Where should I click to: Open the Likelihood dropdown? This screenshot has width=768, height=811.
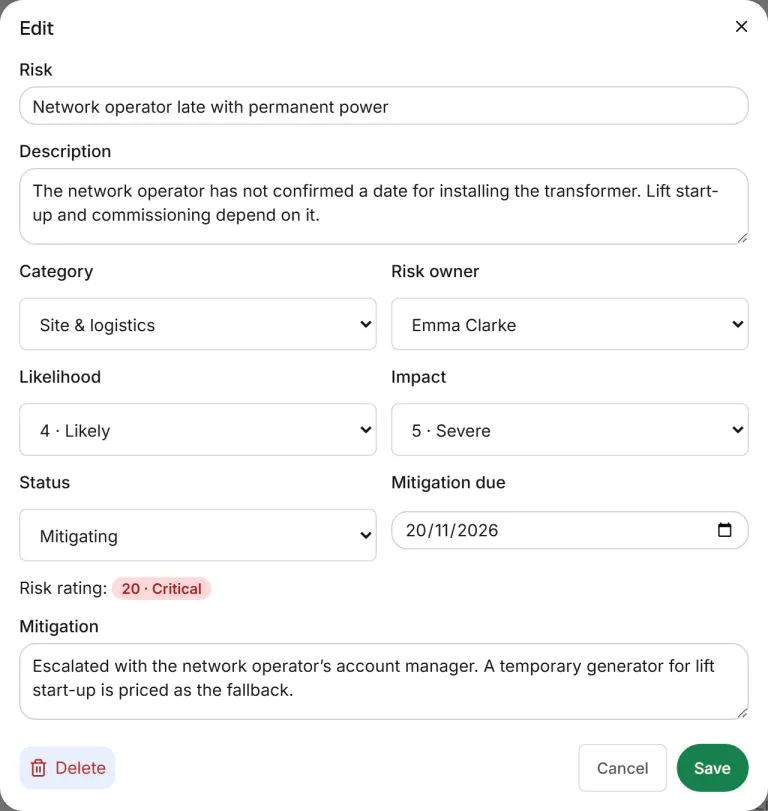point(198,430)
